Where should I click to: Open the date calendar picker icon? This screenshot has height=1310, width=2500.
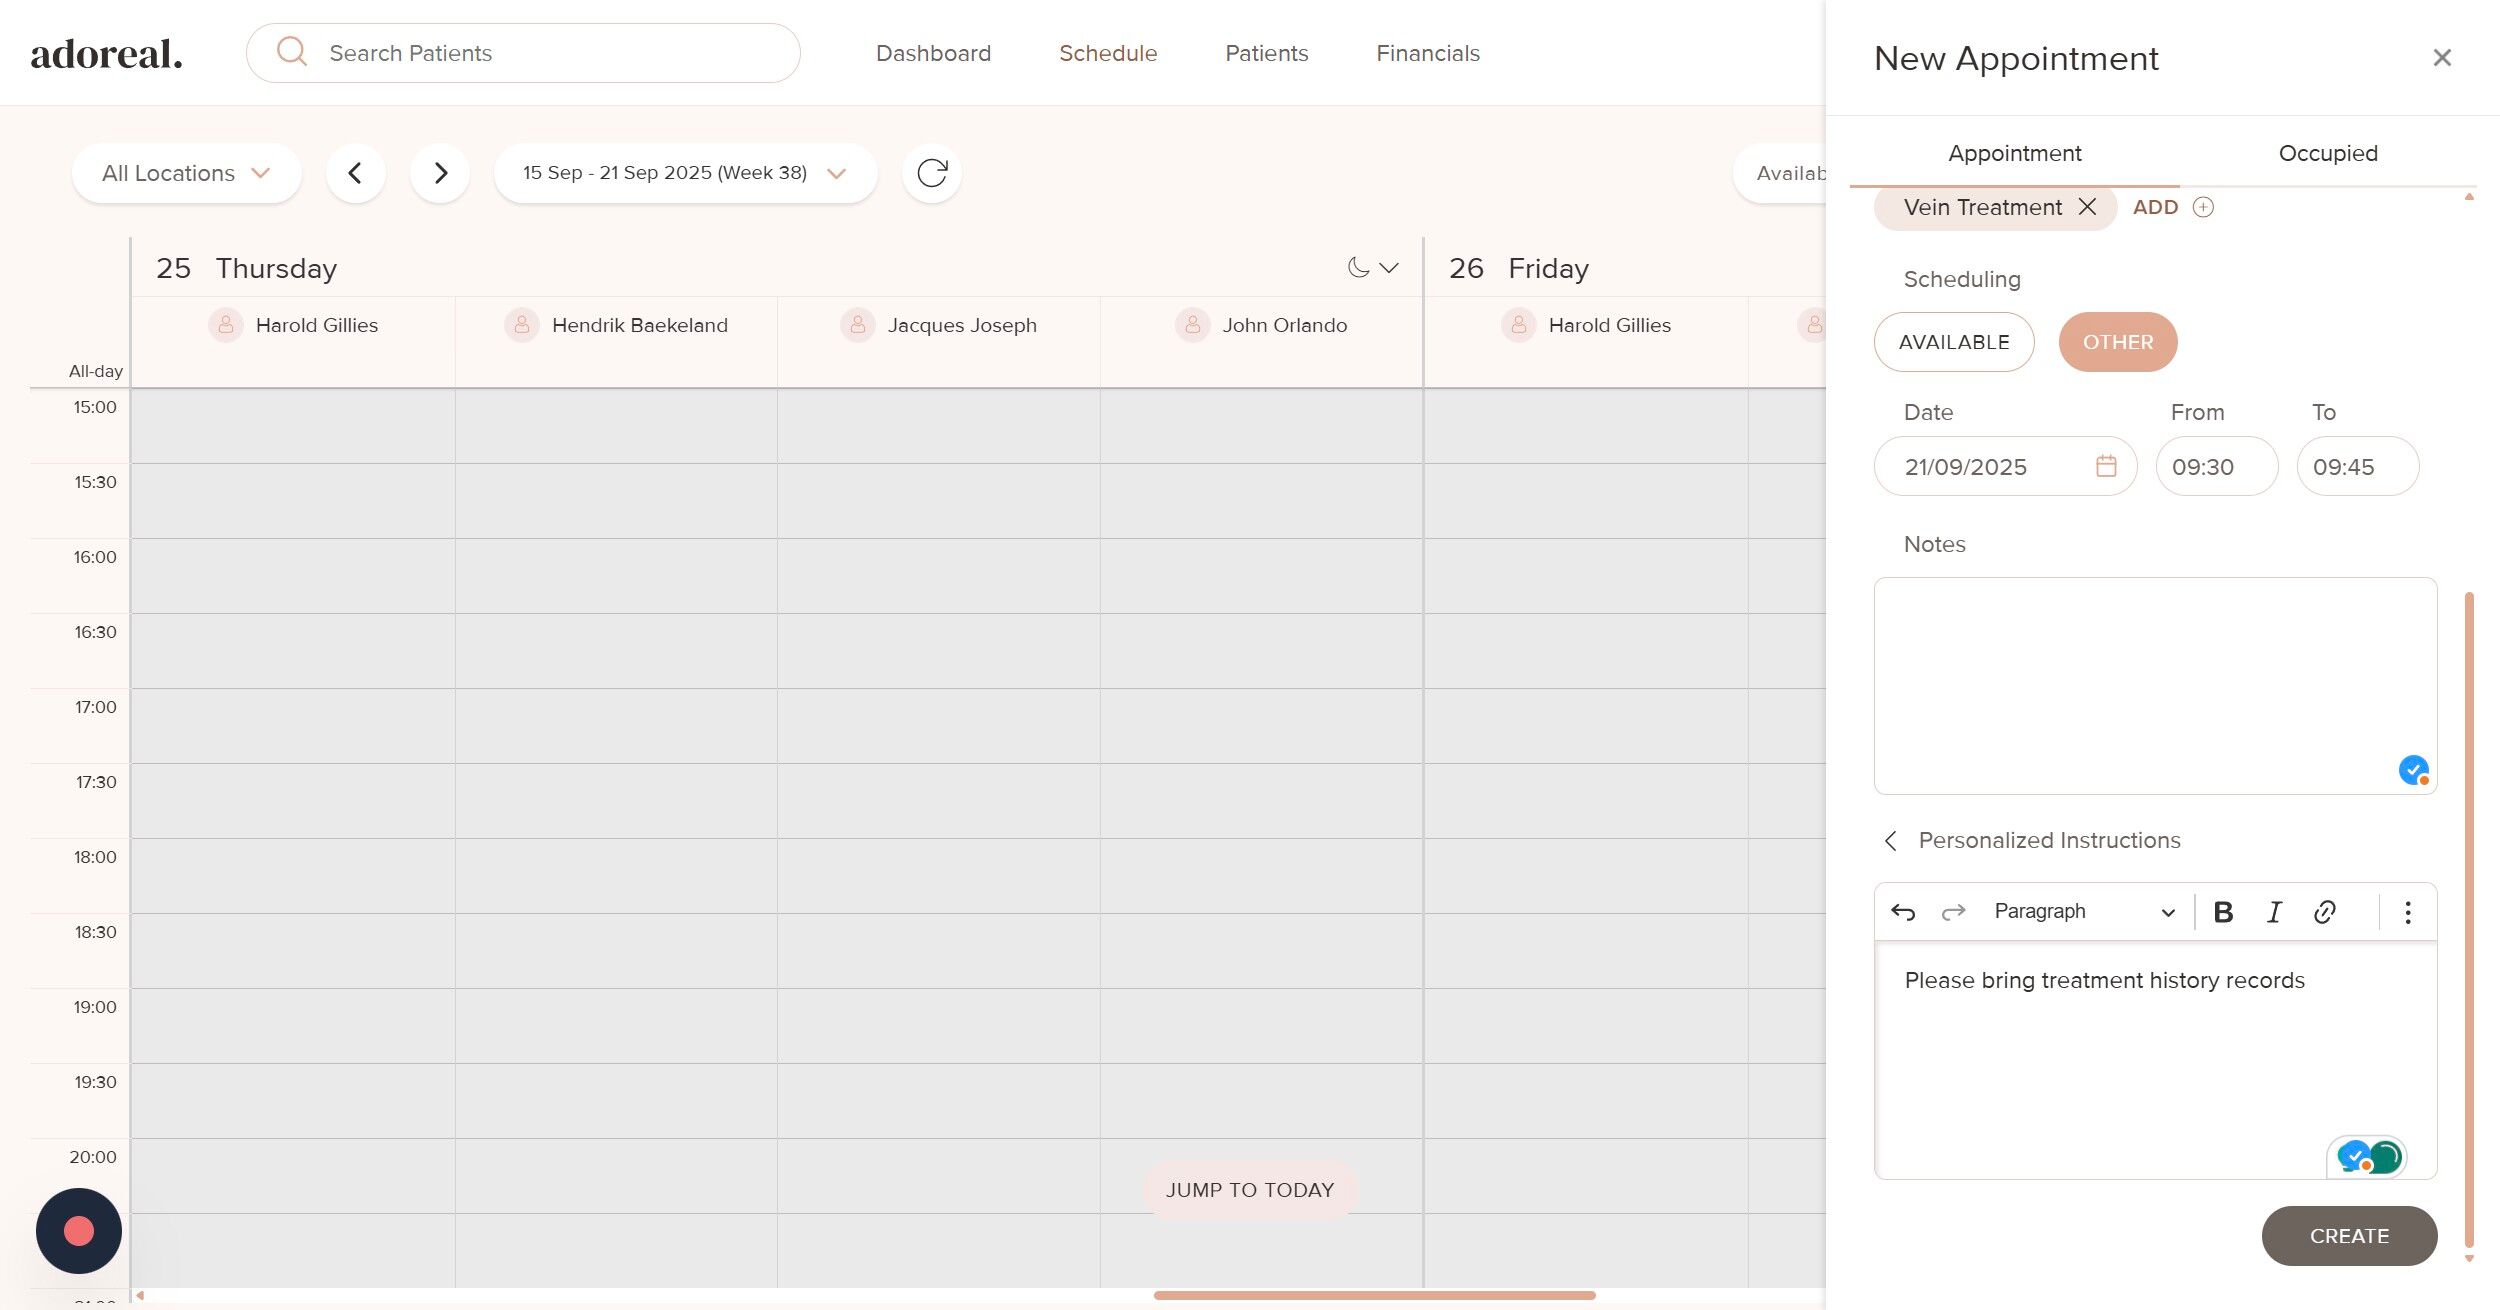click(x=2106, y=466)
